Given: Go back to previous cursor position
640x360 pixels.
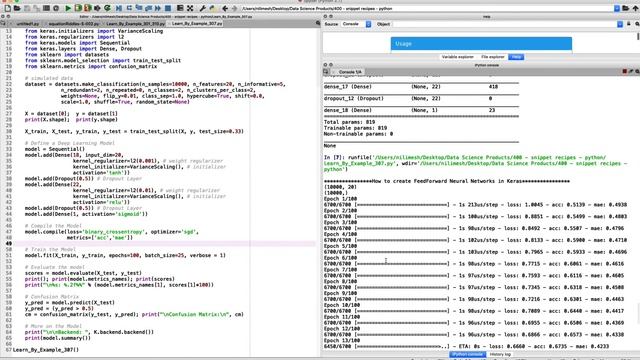Looking at the screenshot, I should click(225, 8).
